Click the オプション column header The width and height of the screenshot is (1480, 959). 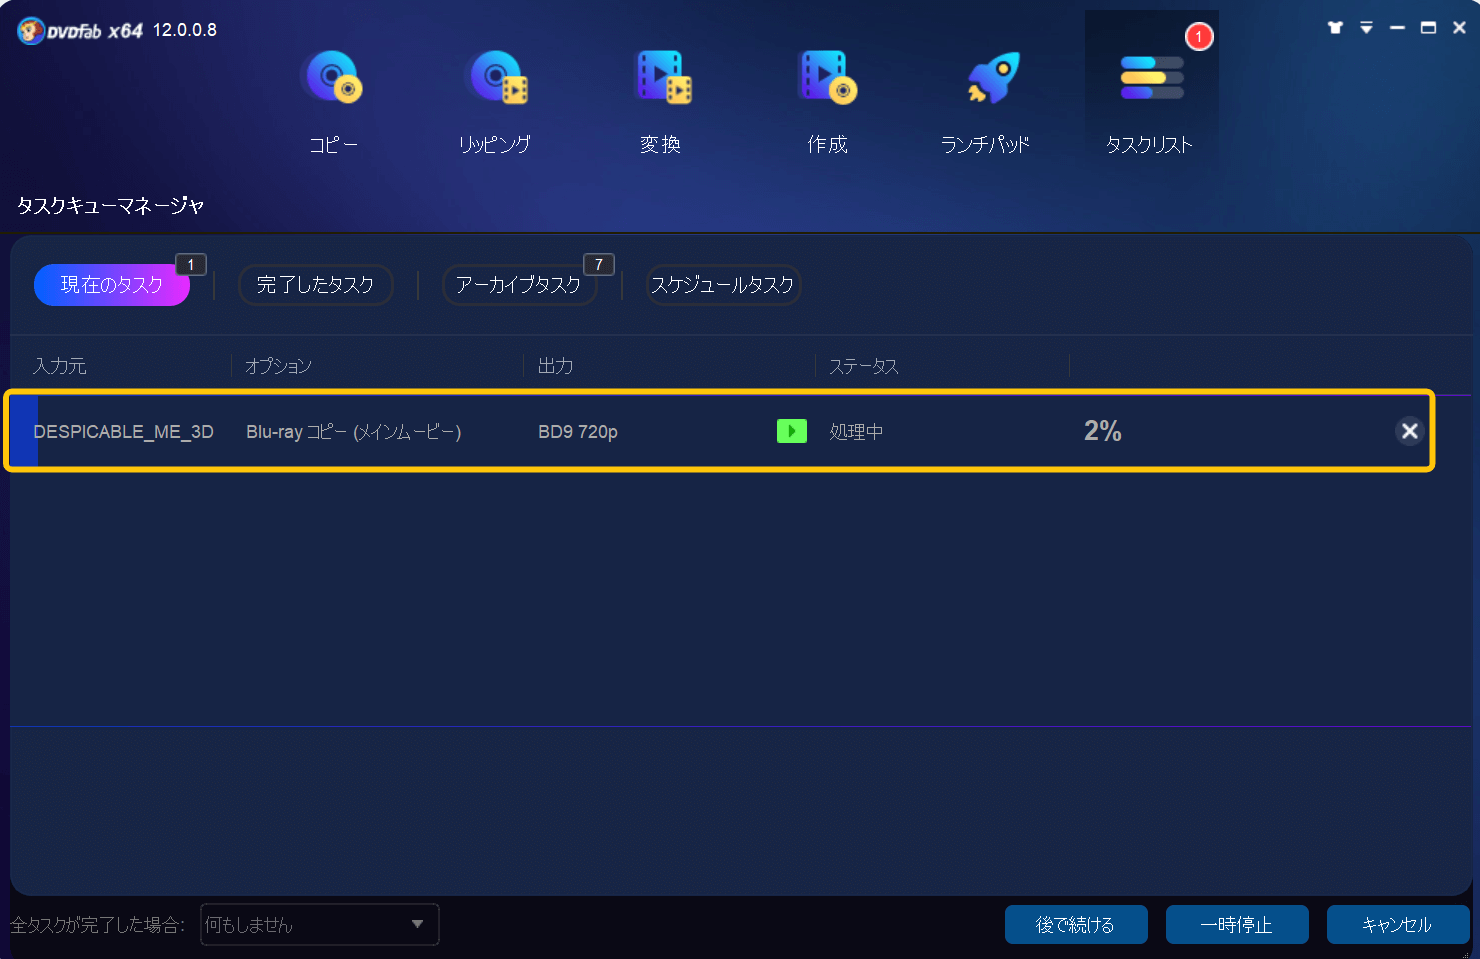[279, 366]
